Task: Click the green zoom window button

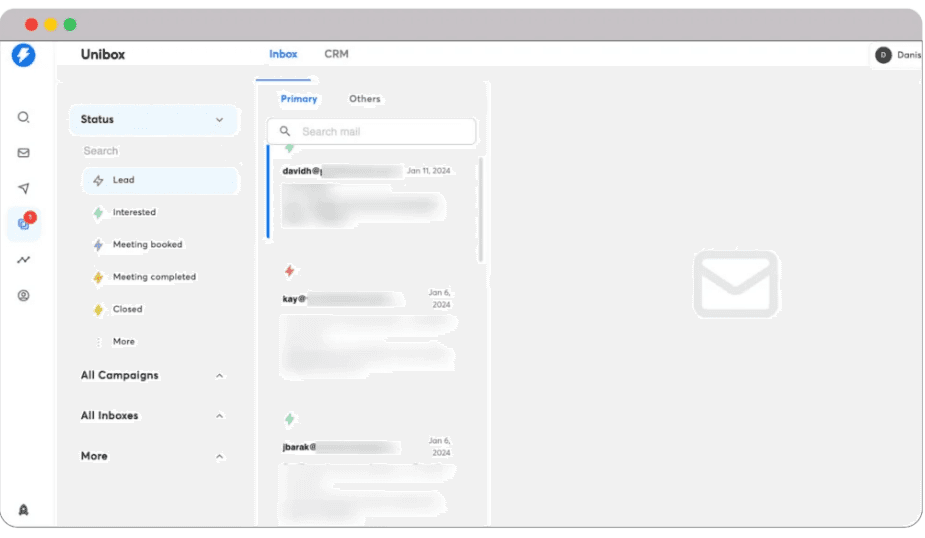Action: 70,25
